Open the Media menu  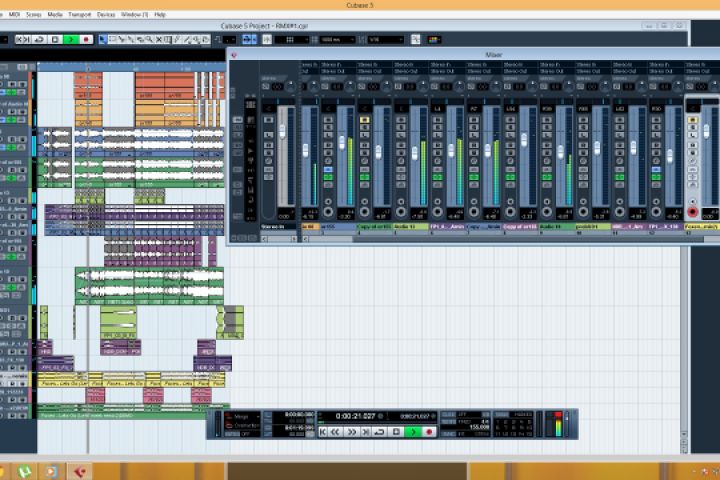pos(55,15)
